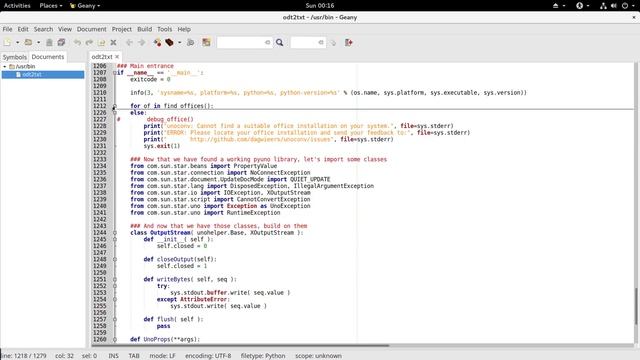Reload the current file from disk
The width and height of the screenshot is (640, 360).
(x=101, y=42)
